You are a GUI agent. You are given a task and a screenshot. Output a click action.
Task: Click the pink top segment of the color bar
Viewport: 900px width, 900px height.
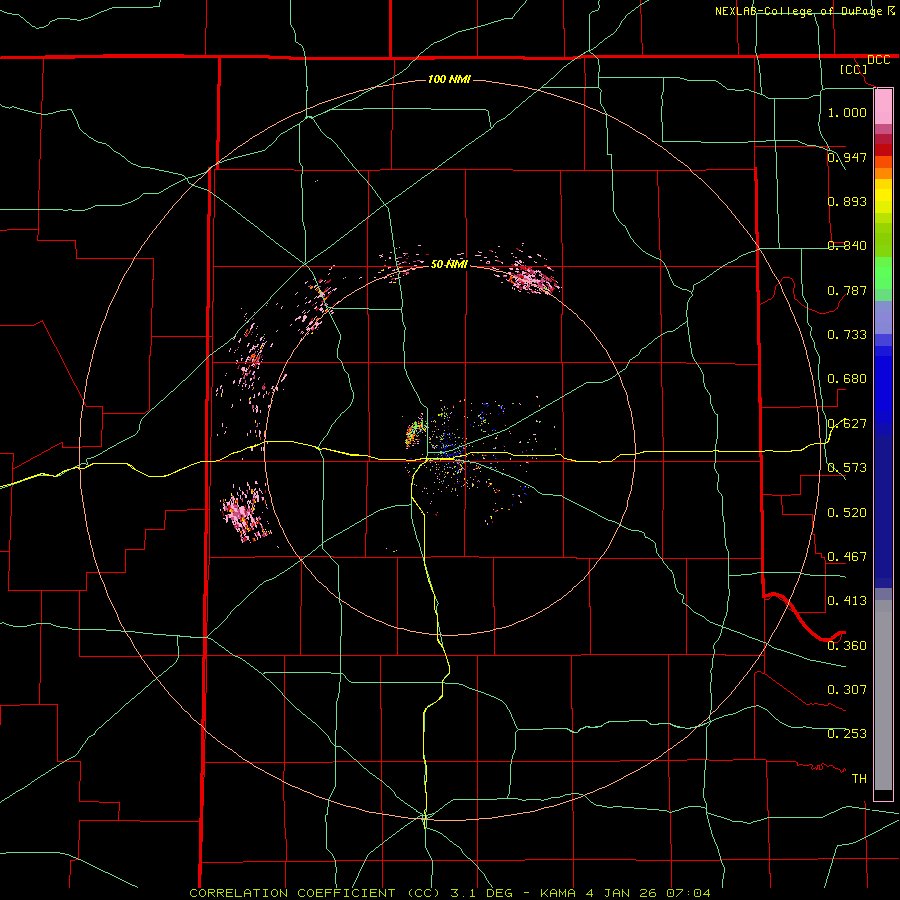[883, 106]
